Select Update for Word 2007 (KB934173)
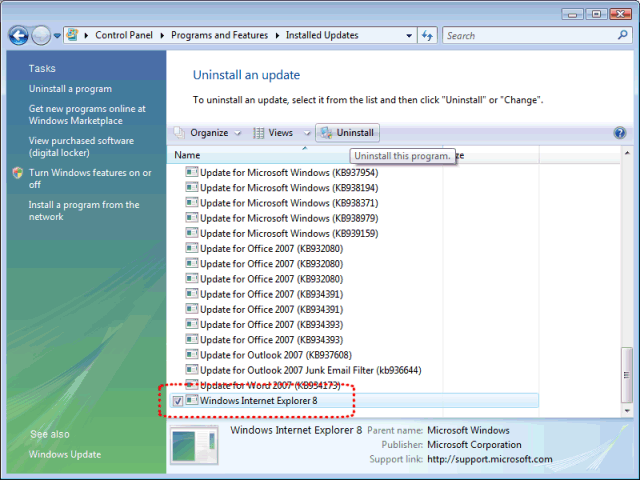The width and height of the screenshot is (640, 480). click(263, 385)
